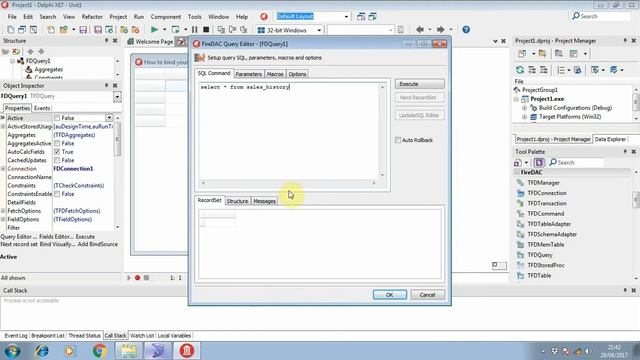The image size is (640, 360).
Task: Click the Bind Visually link
Action: (58, 244)
